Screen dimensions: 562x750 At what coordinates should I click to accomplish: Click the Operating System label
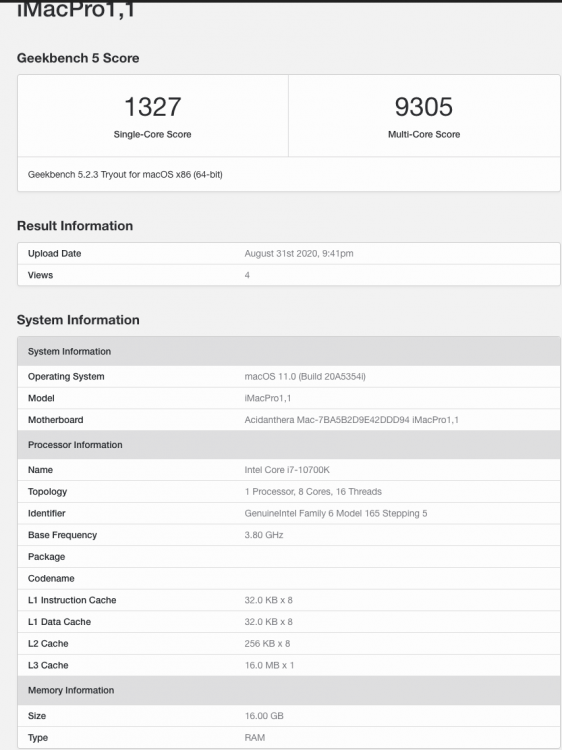(66, 376)
